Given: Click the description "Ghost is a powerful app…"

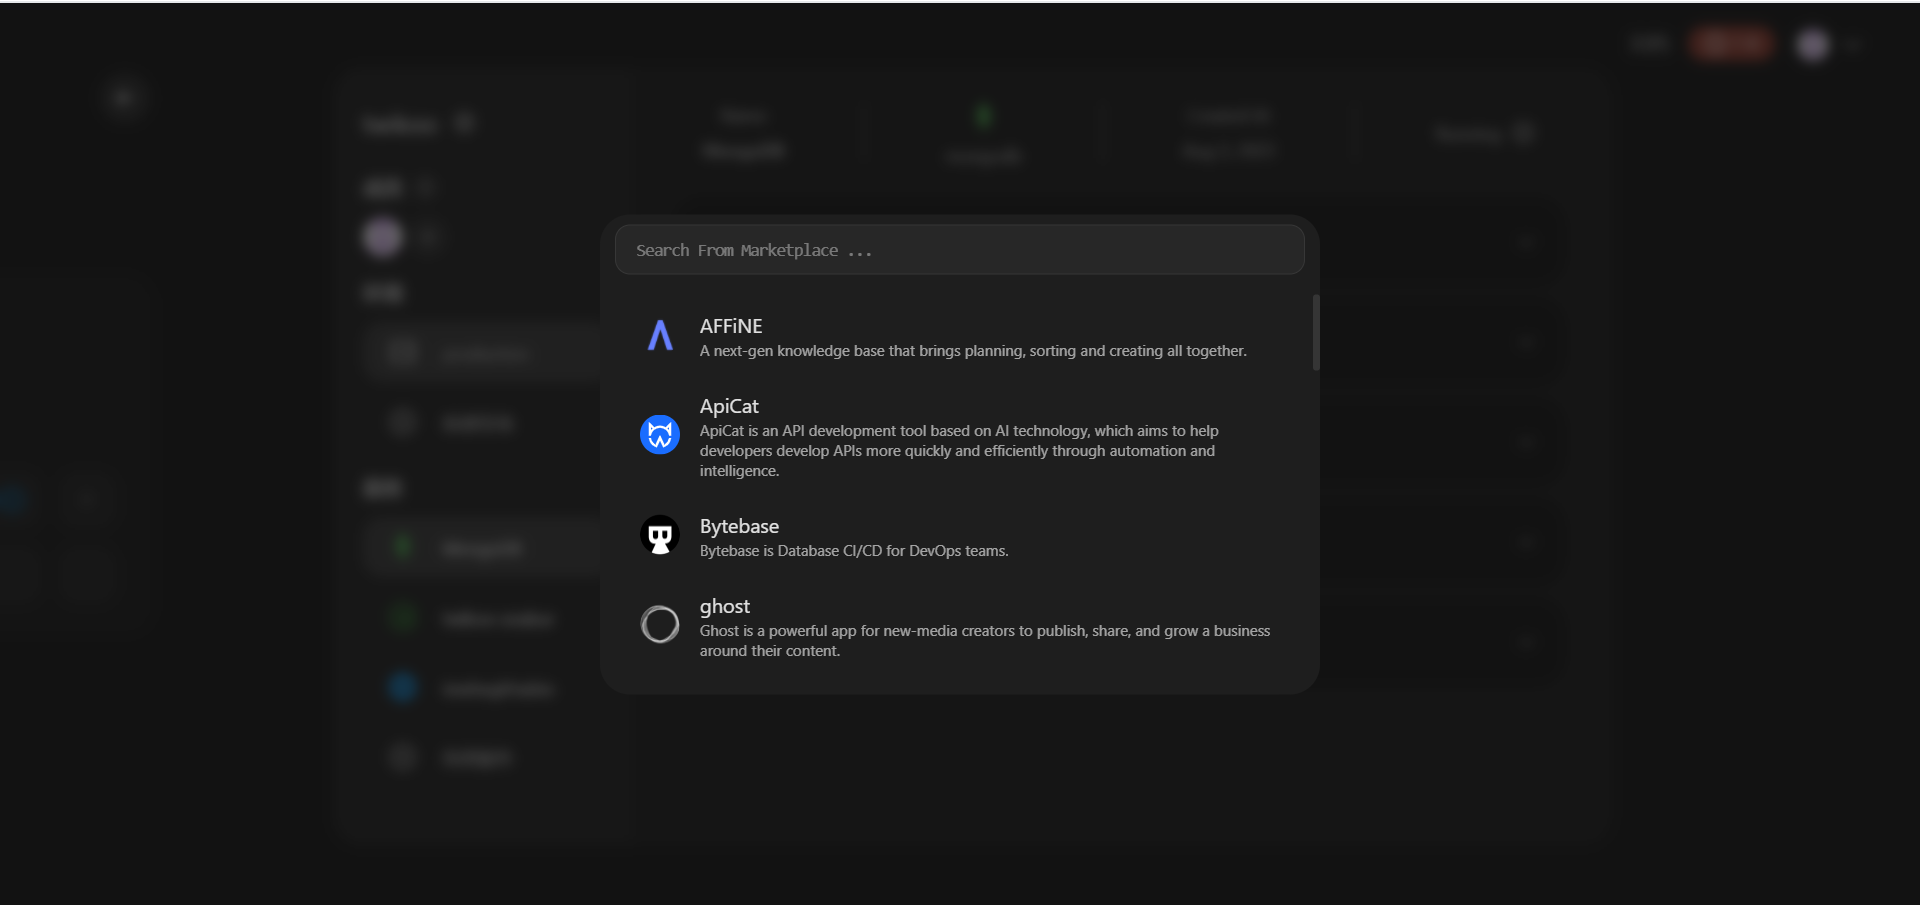Looking at the screenshot, I should 985,641.
